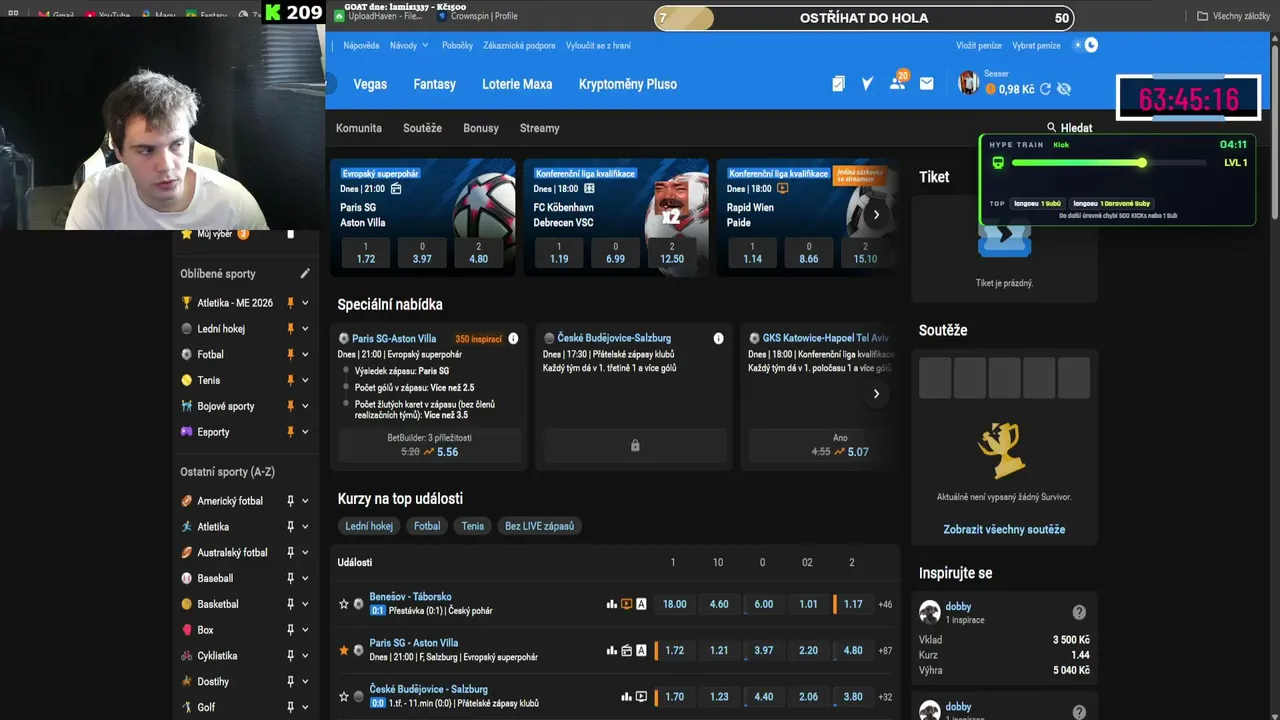Filter top events by Tenis chip
The image size is (1280, 720).
click(x=473, y=526)
